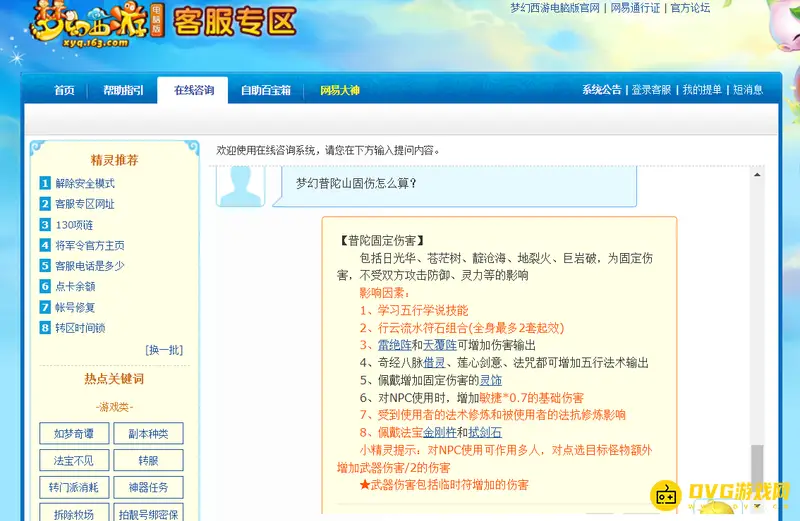
Task: Open 官方论坛 link
Action: click(690, 8)
